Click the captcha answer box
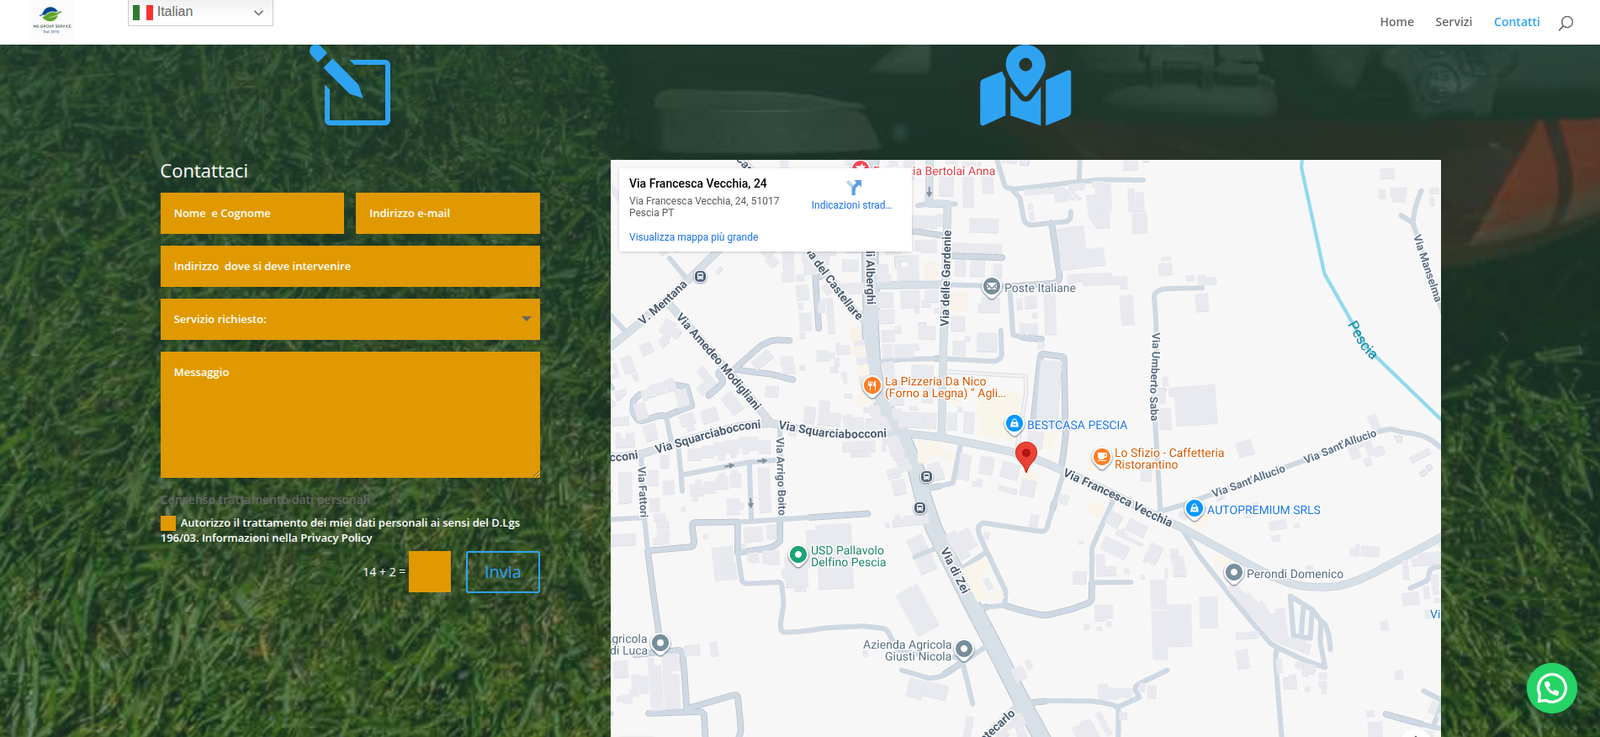1600x737 pixels. (429, 572)
